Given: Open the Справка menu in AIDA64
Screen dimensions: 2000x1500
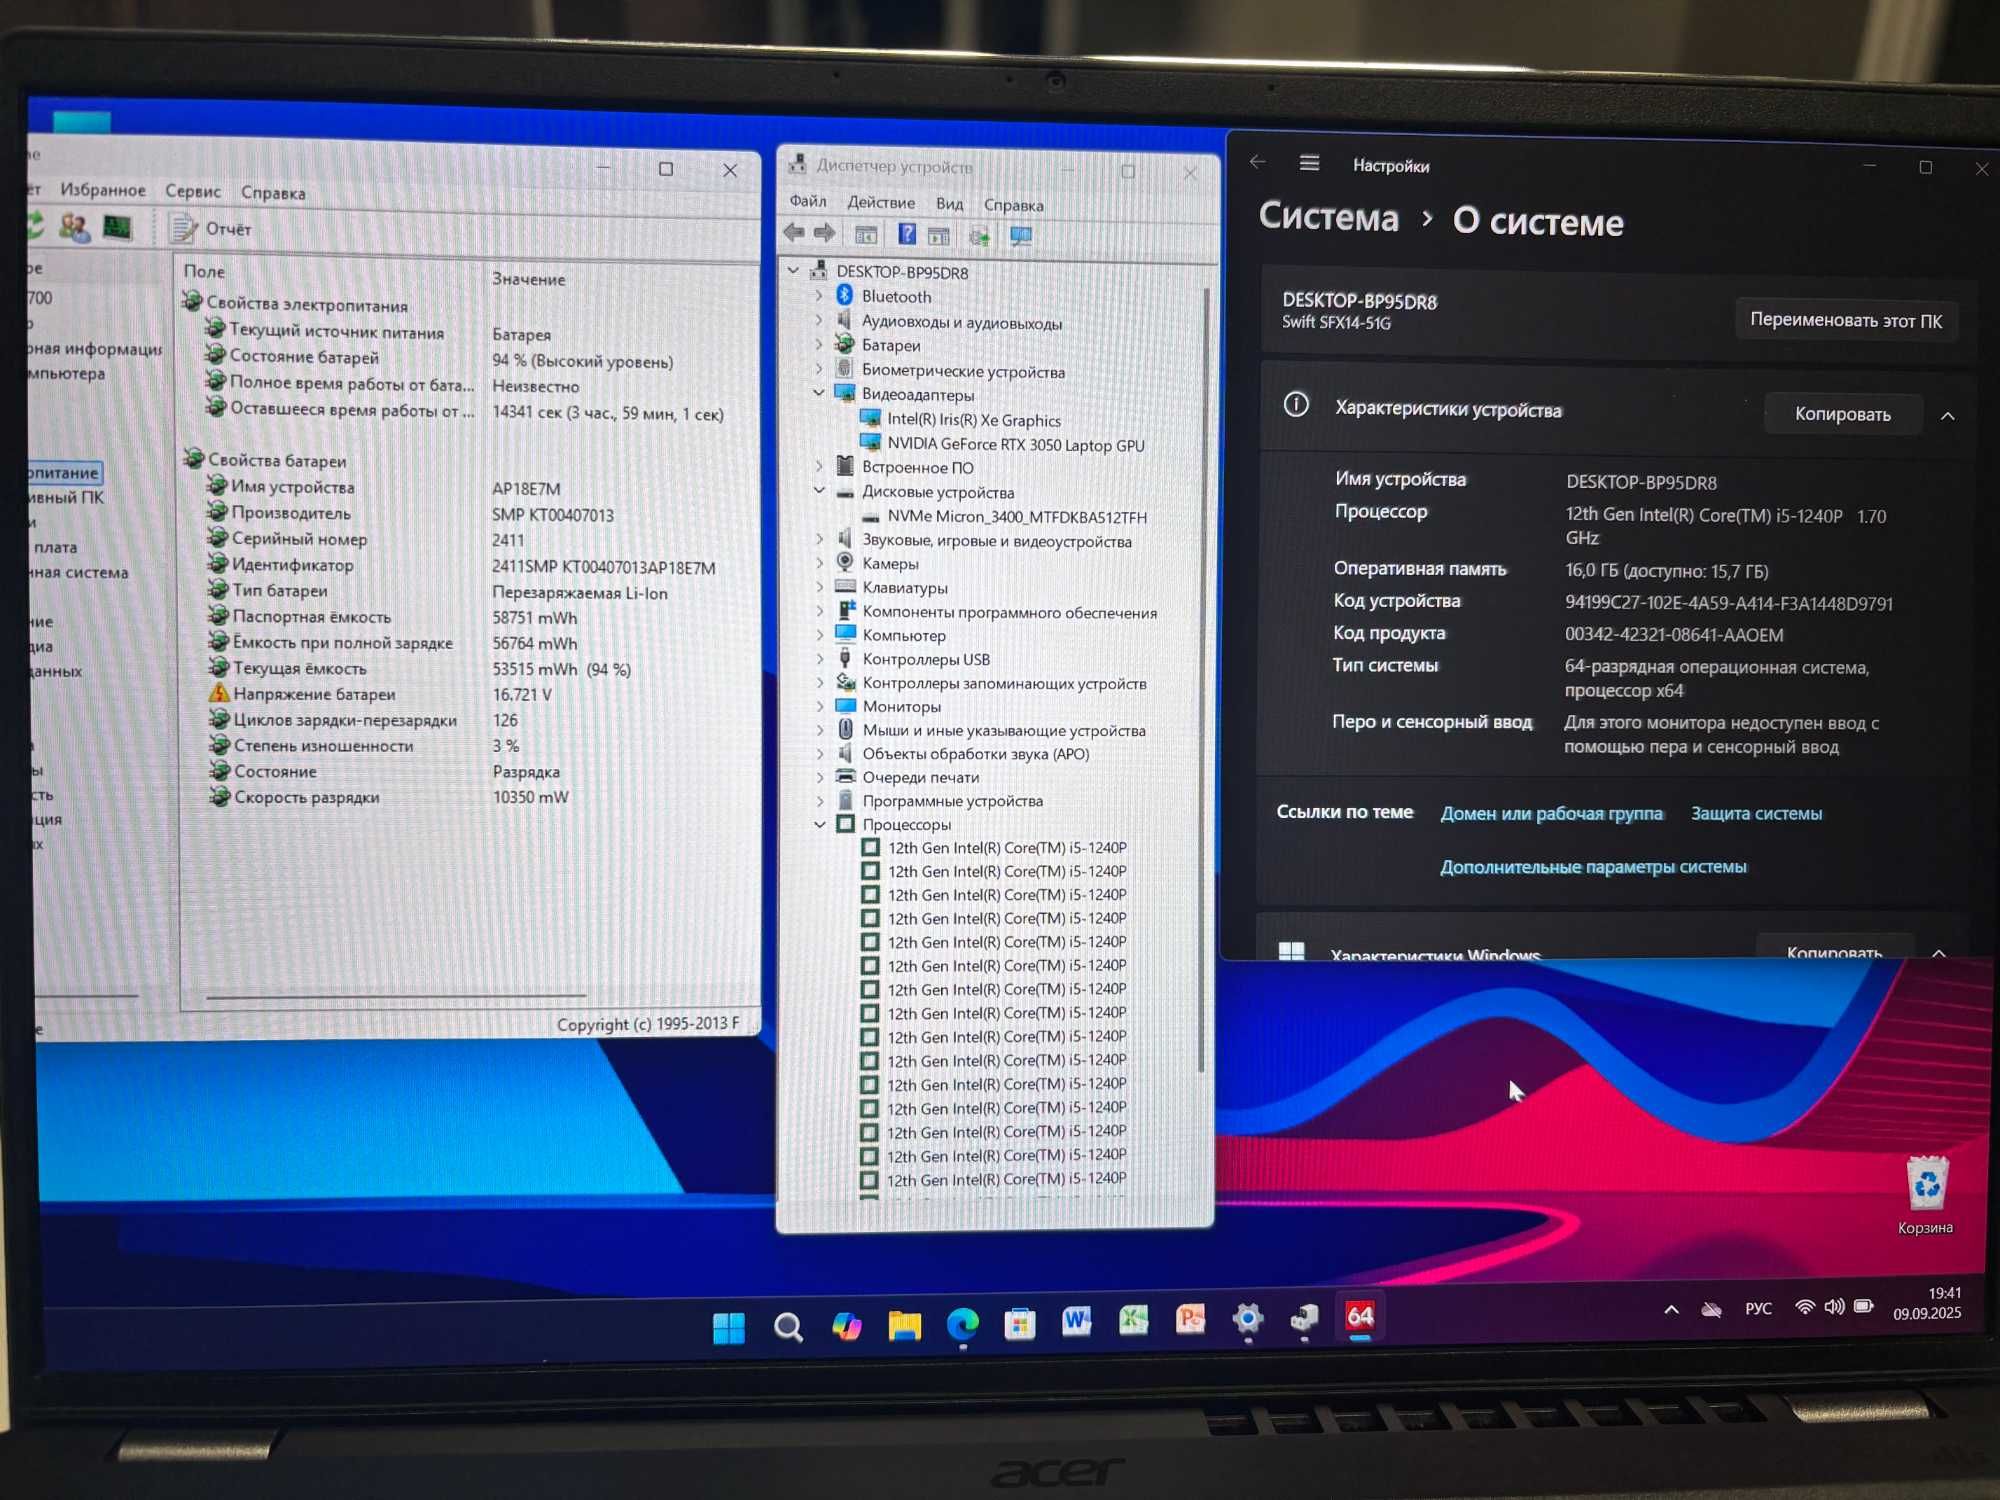Looking at the screenshot, I should tap(273, 193).
